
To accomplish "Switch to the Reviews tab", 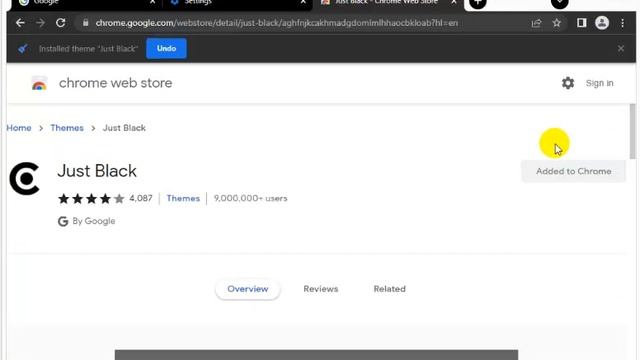I will pos(321,289).
